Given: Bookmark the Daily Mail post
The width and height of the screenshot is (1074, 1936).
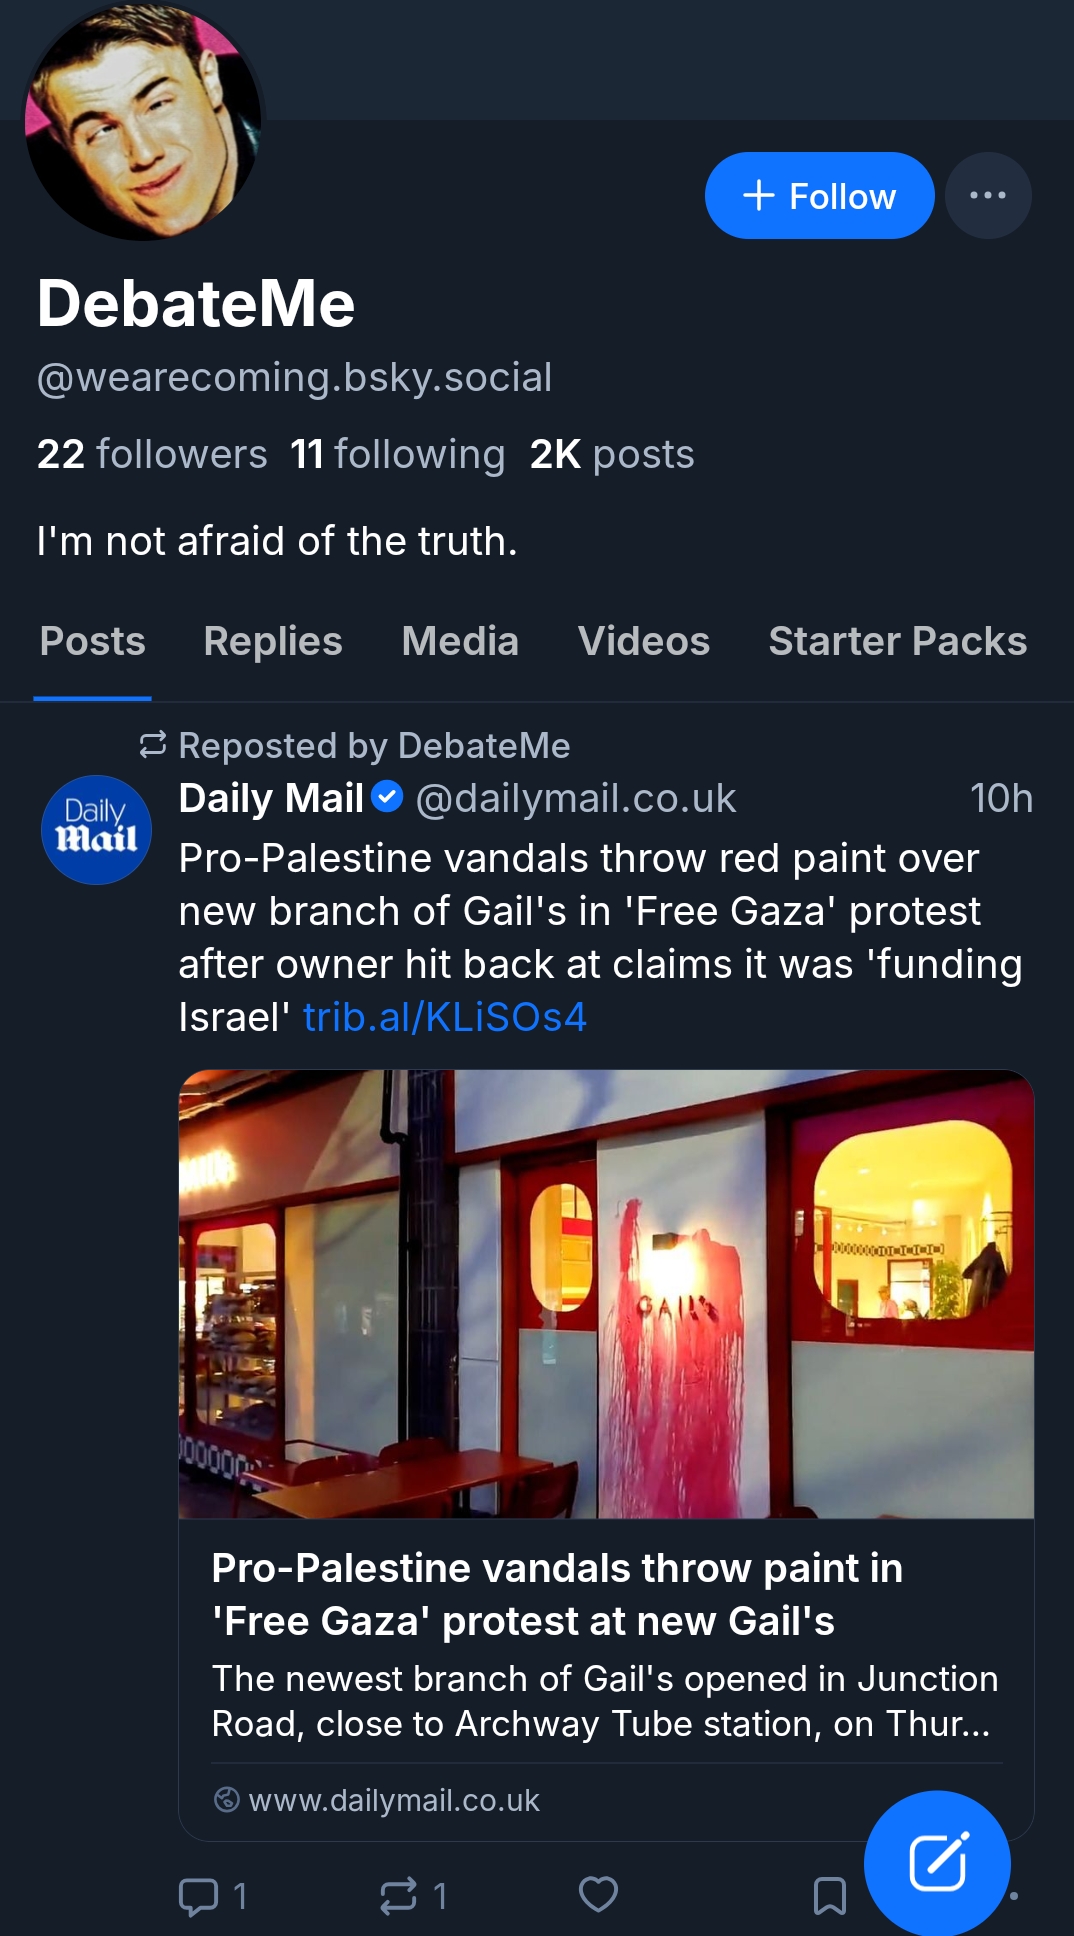Looking at the screenshot, I should [829, 1895].
